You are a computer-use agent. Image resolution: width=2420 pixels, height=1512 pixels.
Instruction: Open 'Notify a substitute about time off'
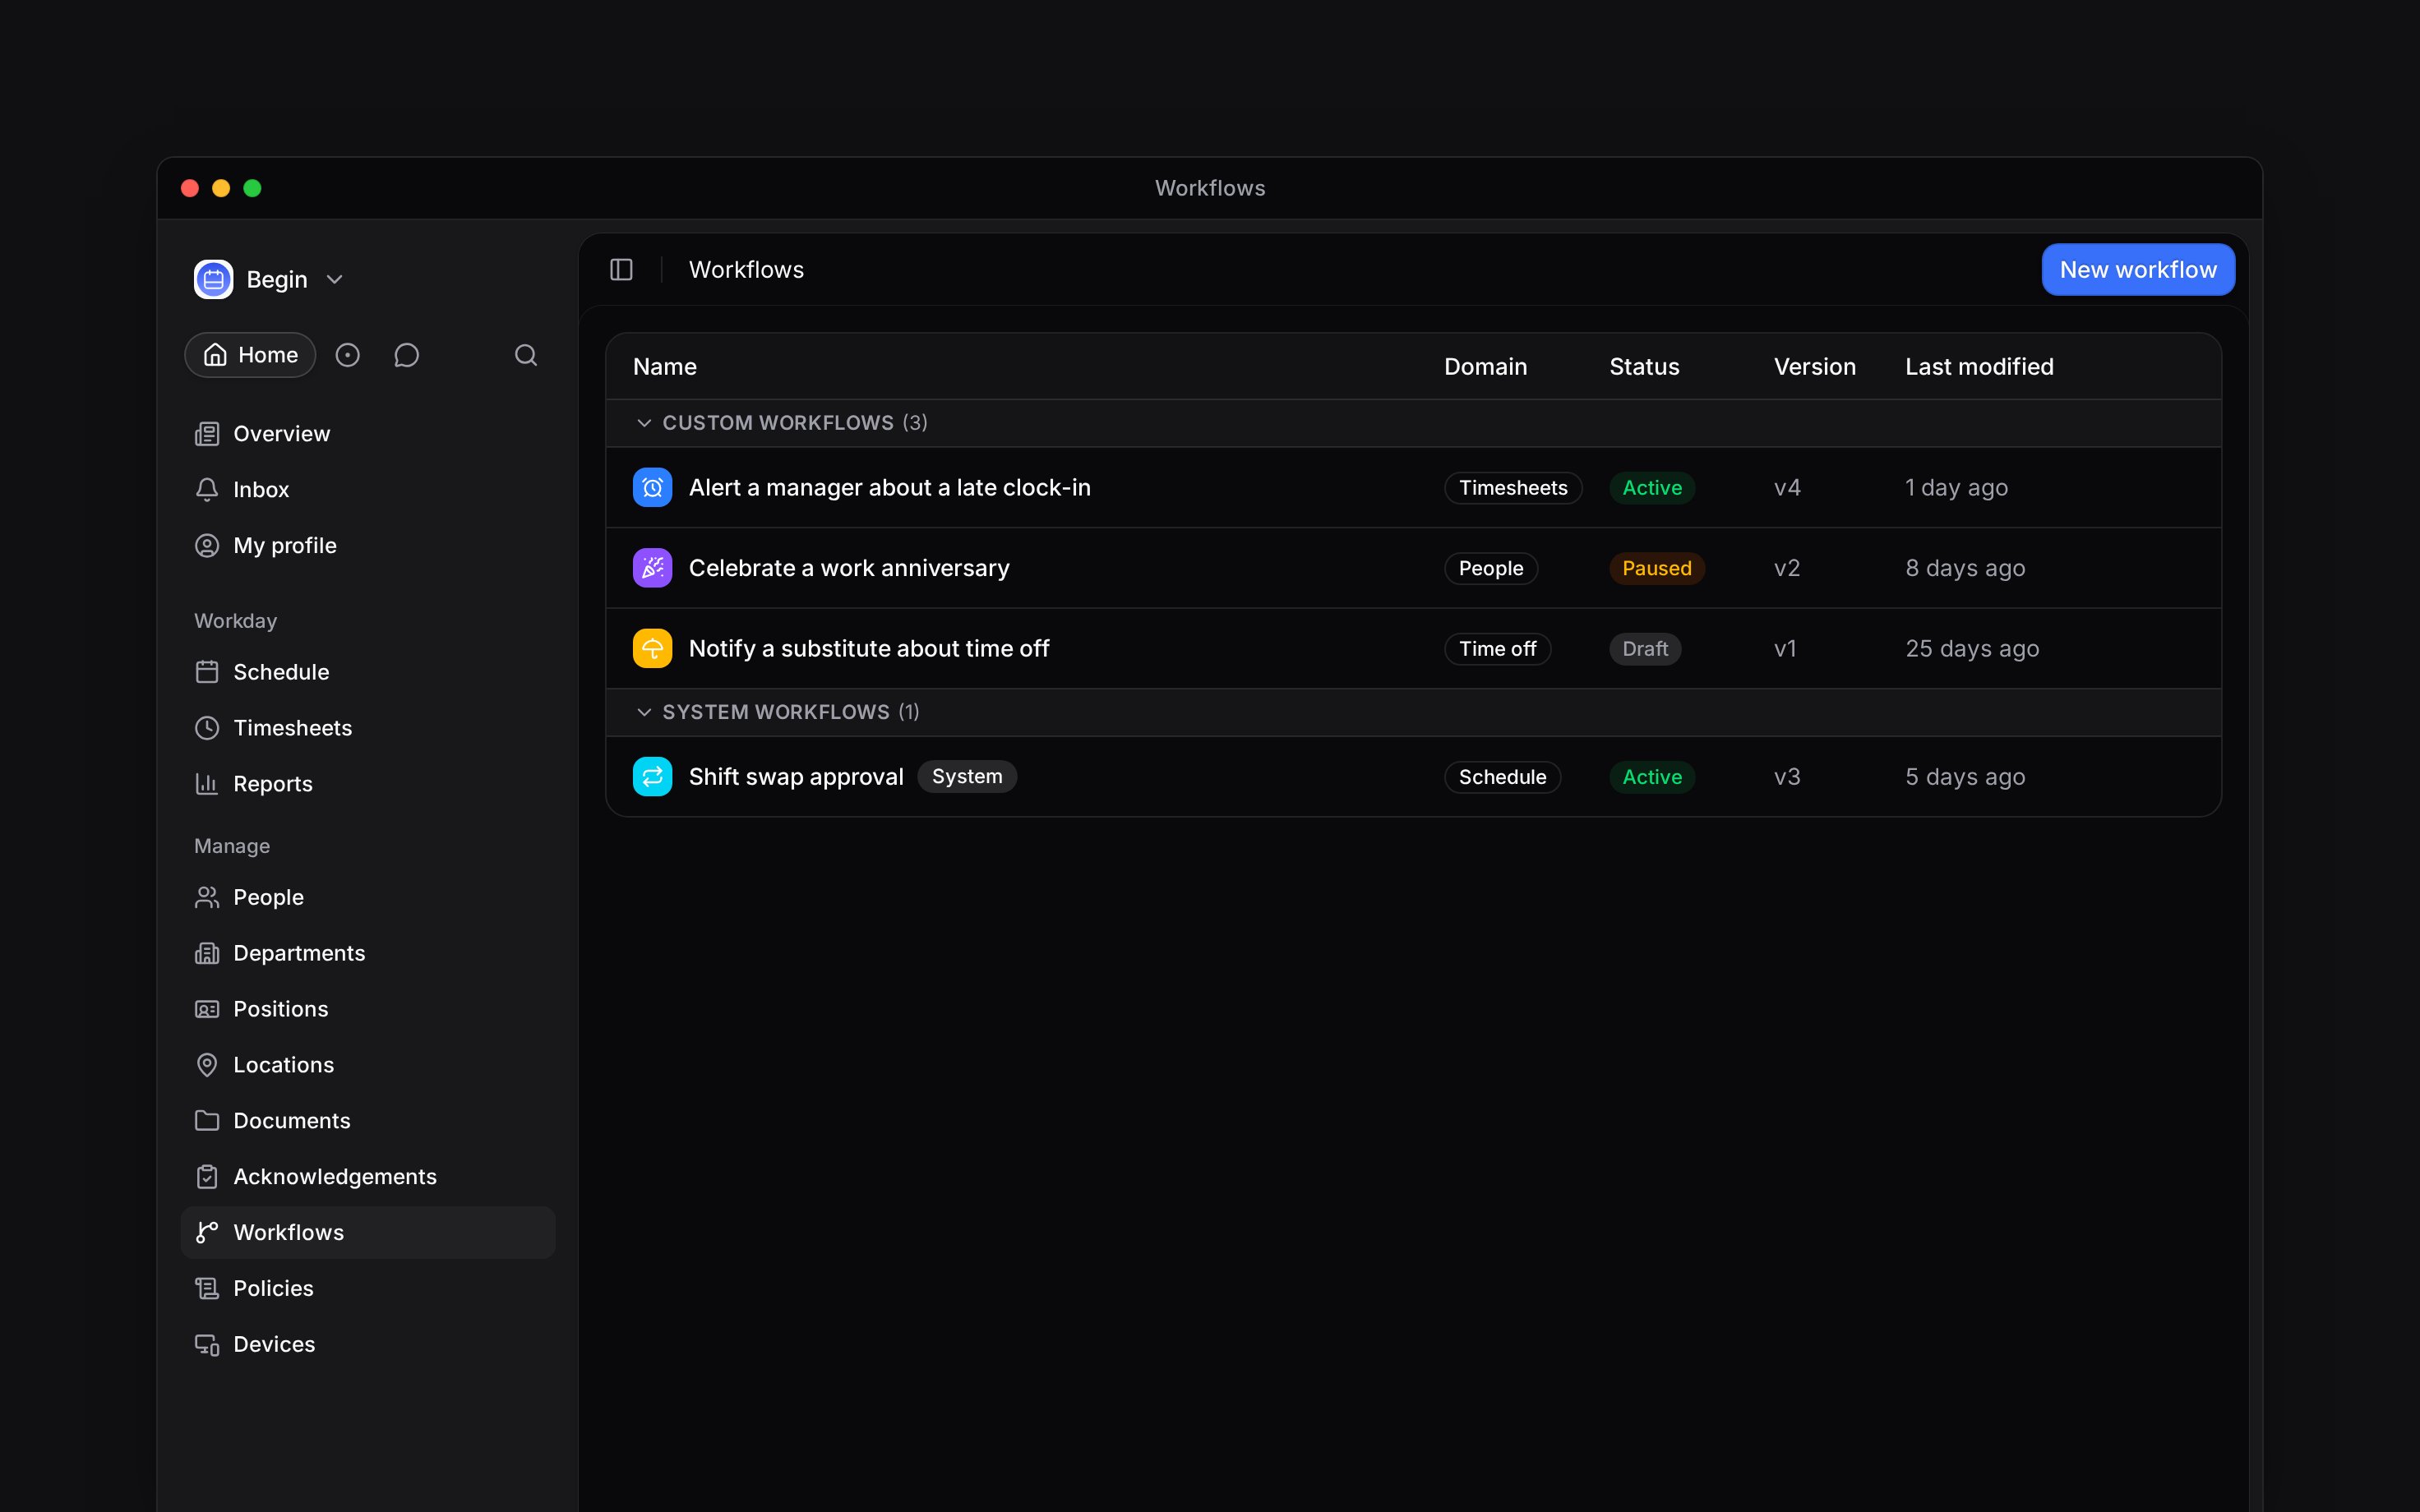(x=869, y=649)
